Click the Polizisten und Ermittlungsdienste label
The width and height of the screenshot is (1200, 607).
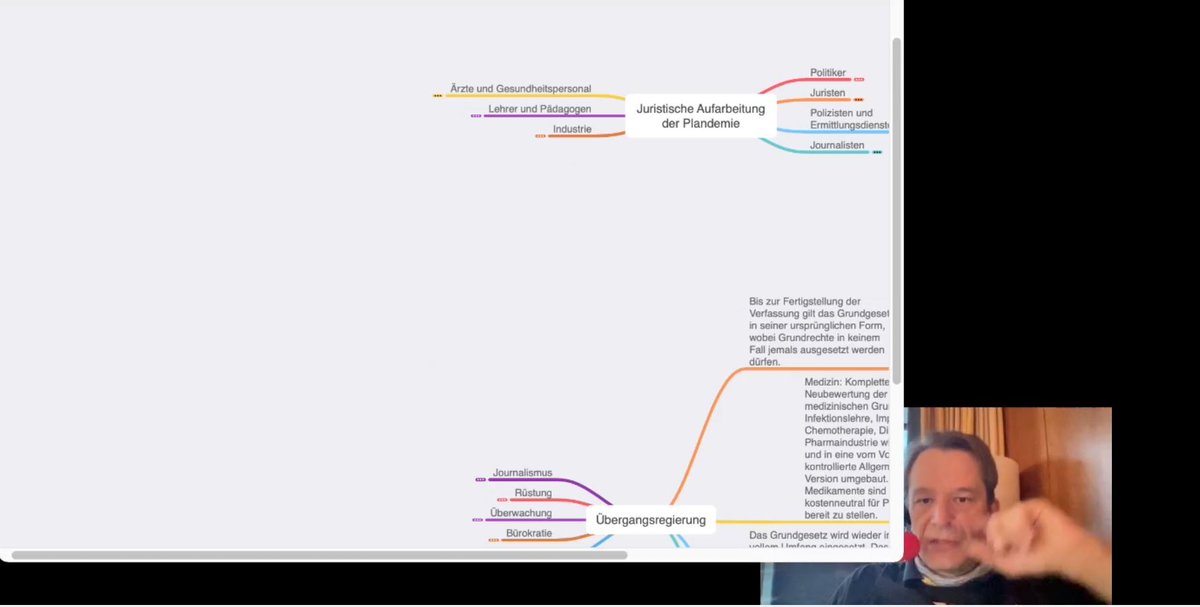848,119
